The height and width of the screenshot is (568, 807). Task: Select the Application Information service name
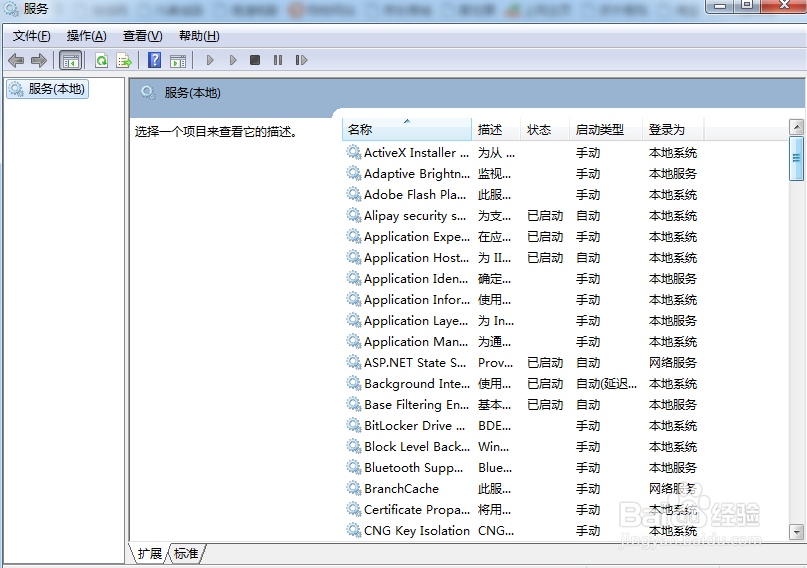pos(417,300)
